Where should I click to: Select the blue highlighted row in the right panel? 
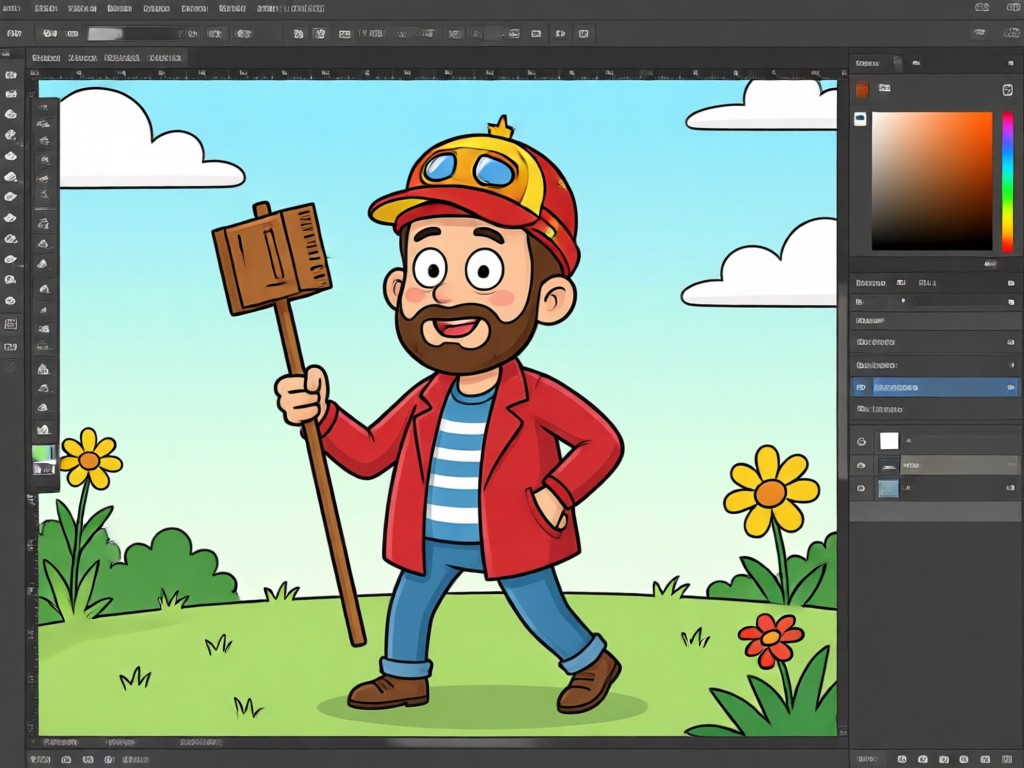point(935,387)
